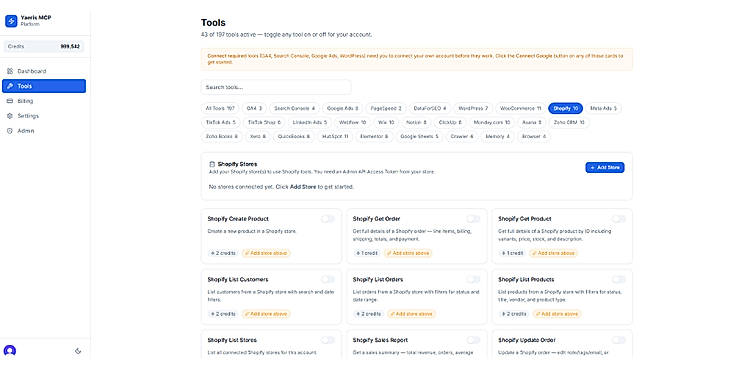This screenshot has height=368, width=736.
Task: Open Admin from the sidebar
Action: 44,131
